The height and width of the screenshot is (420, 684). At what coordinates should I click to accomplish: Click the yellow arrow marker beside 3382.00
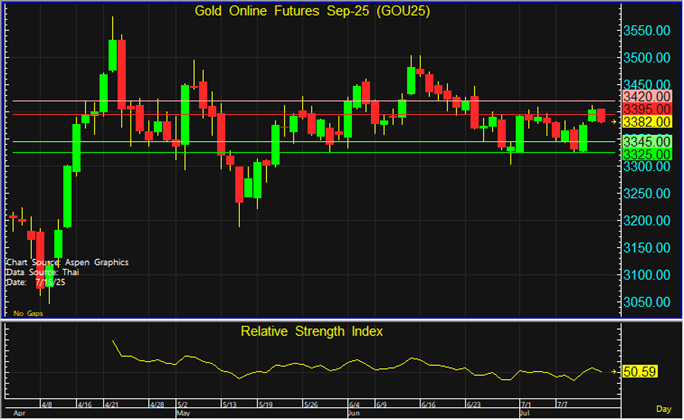click(613, 122)
